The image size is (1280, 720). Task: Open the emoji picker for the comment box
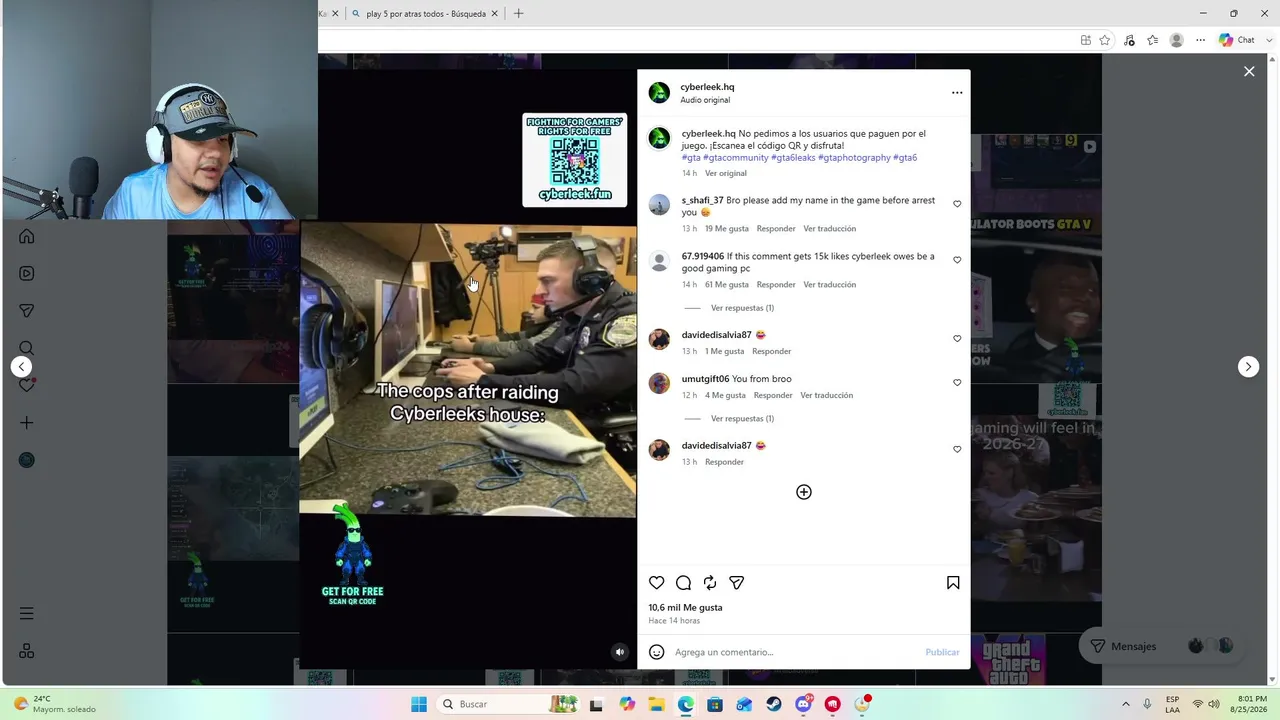pos(657,652)
